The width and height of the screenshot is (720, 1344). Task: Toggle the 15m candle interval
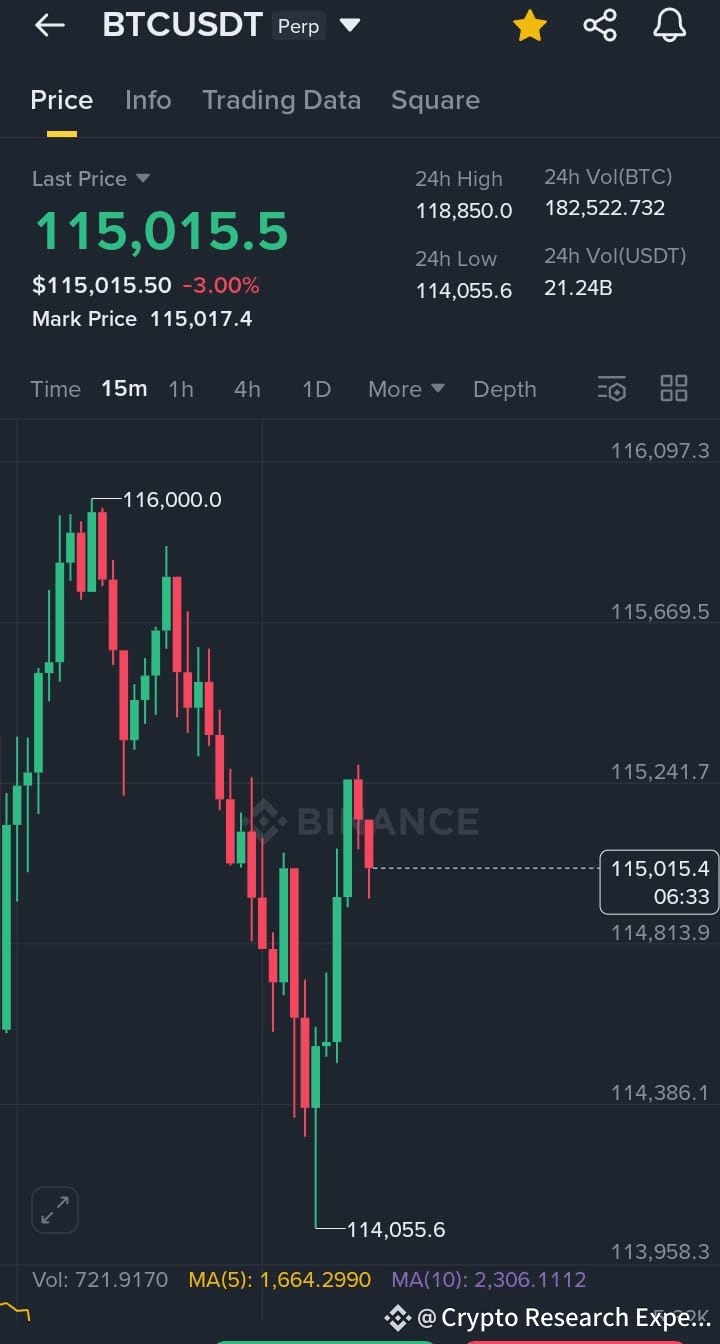tap(123, 389)
